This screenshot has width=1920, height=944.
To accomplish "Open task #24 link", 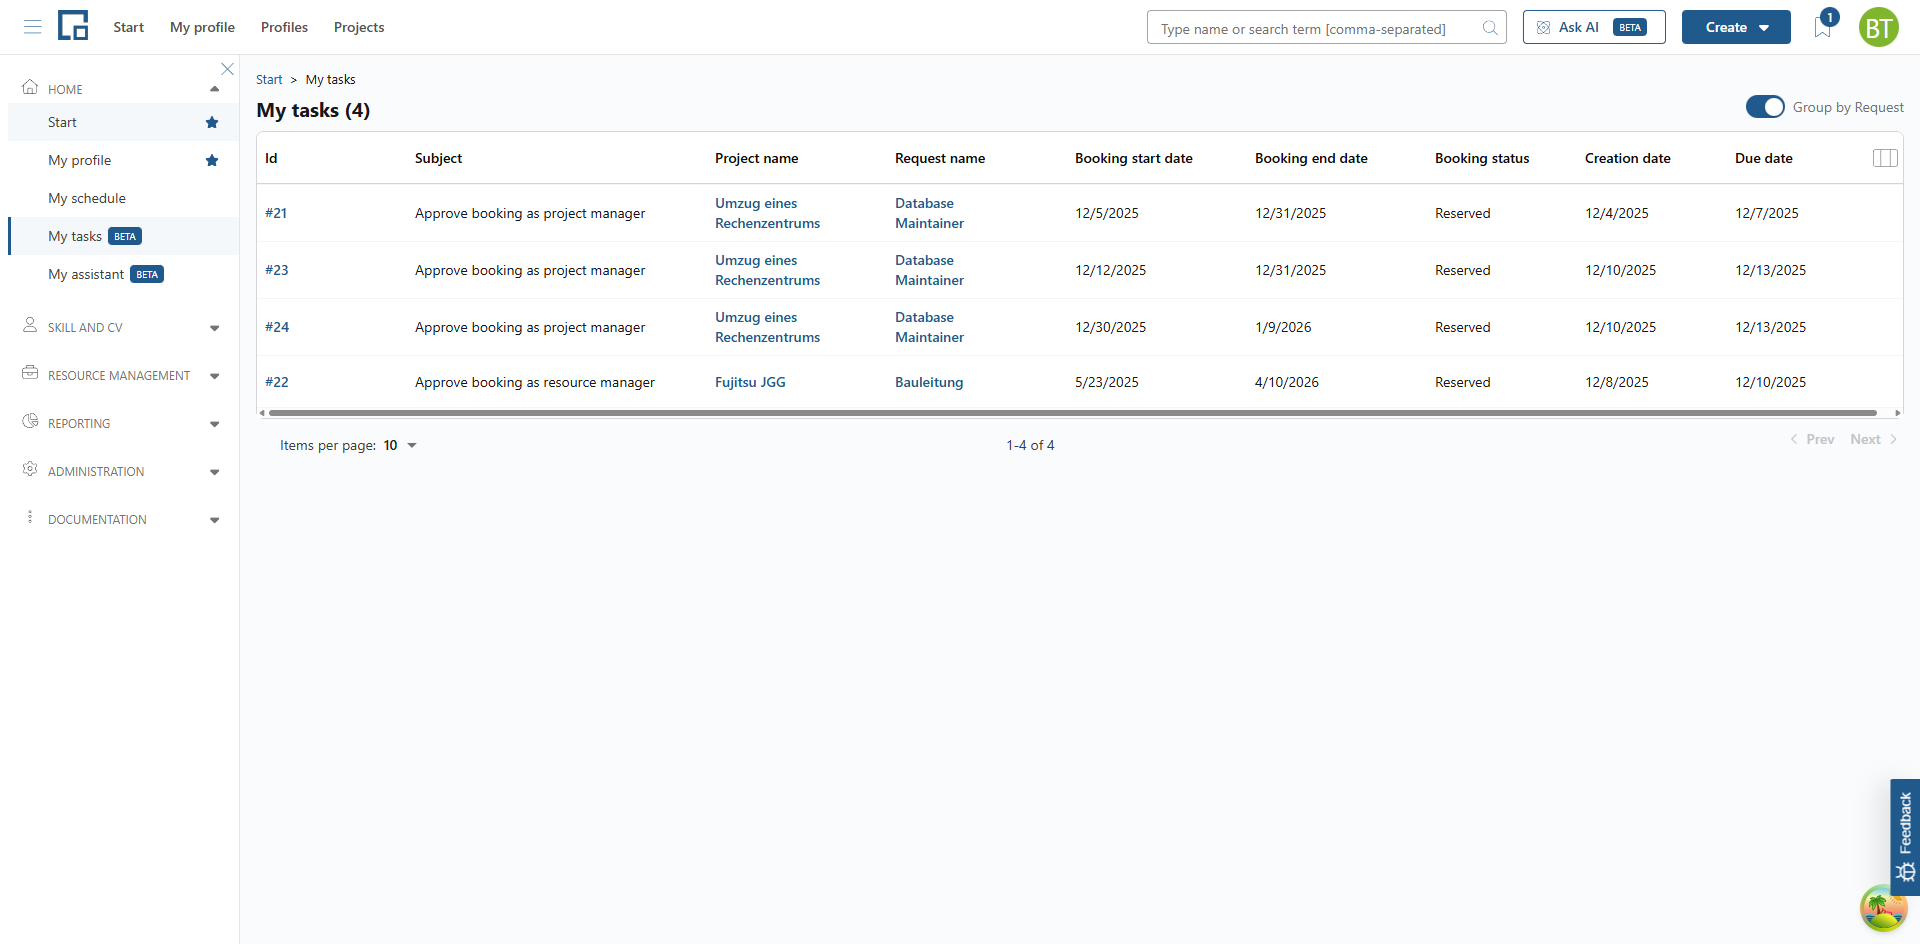I will point(277,327).
